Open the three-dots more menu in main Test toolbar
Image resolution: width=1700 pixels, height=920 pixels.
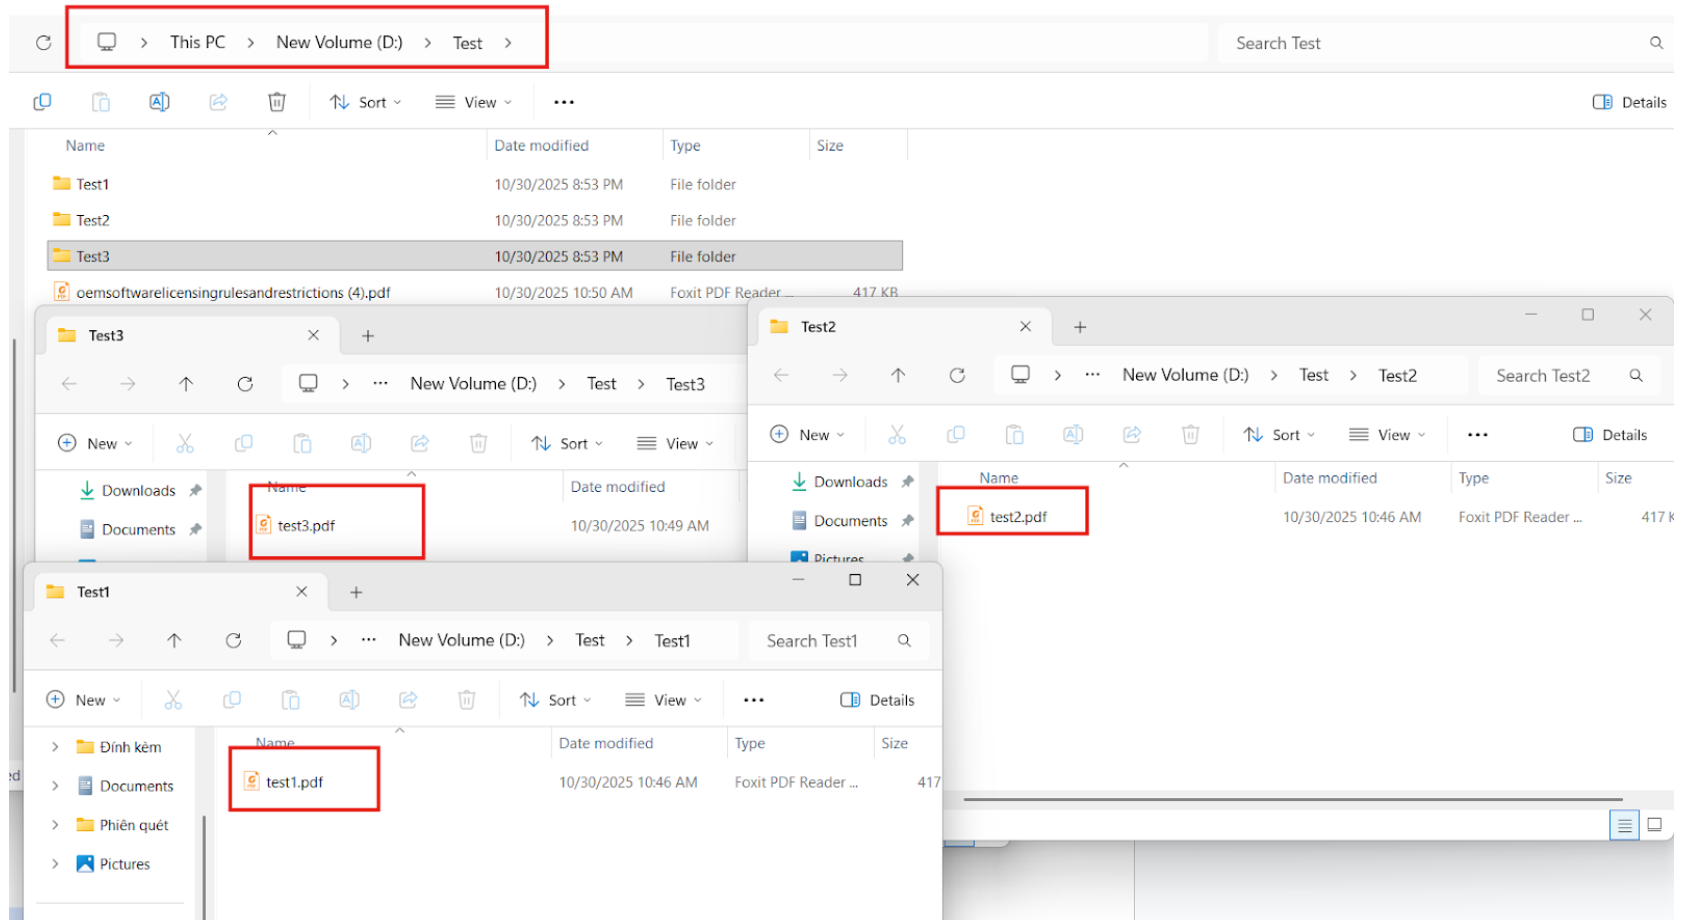pyautogui.click(x=564, y=102)
